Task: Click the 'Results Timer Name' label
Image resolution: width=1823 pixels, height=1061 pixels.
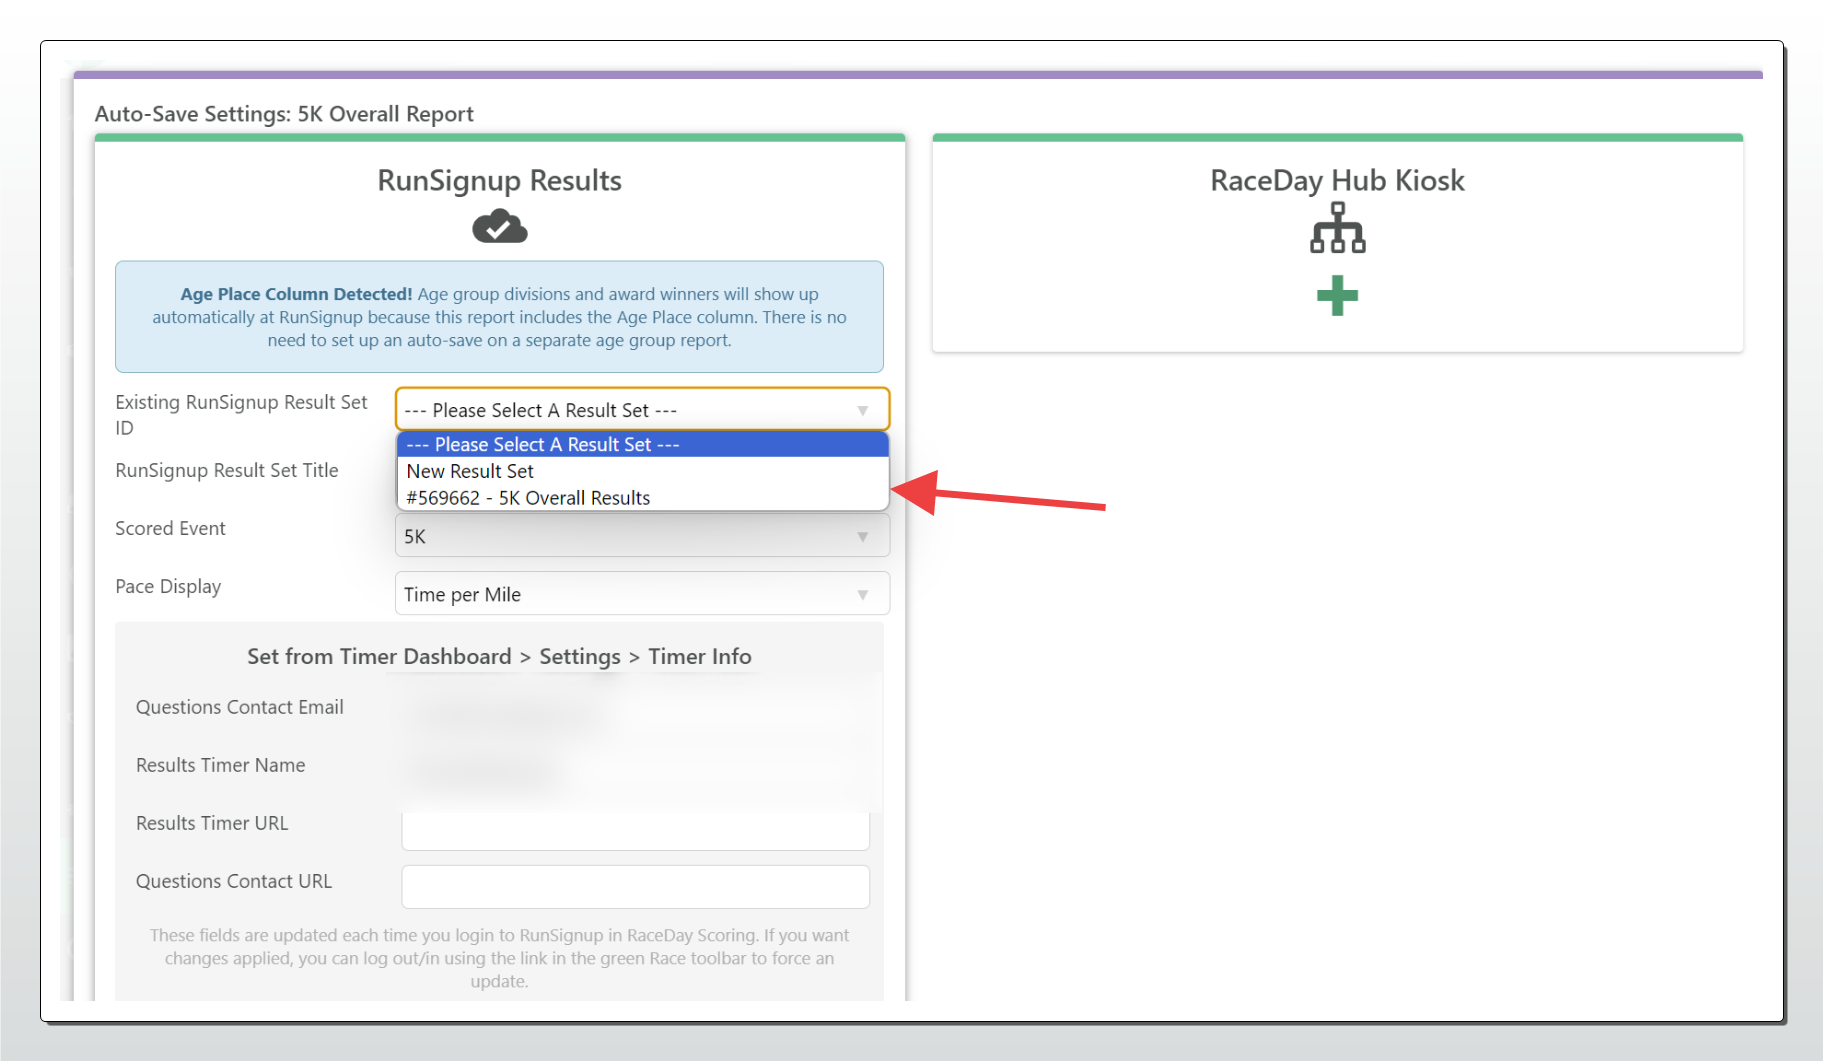Action: coord(221,765)
